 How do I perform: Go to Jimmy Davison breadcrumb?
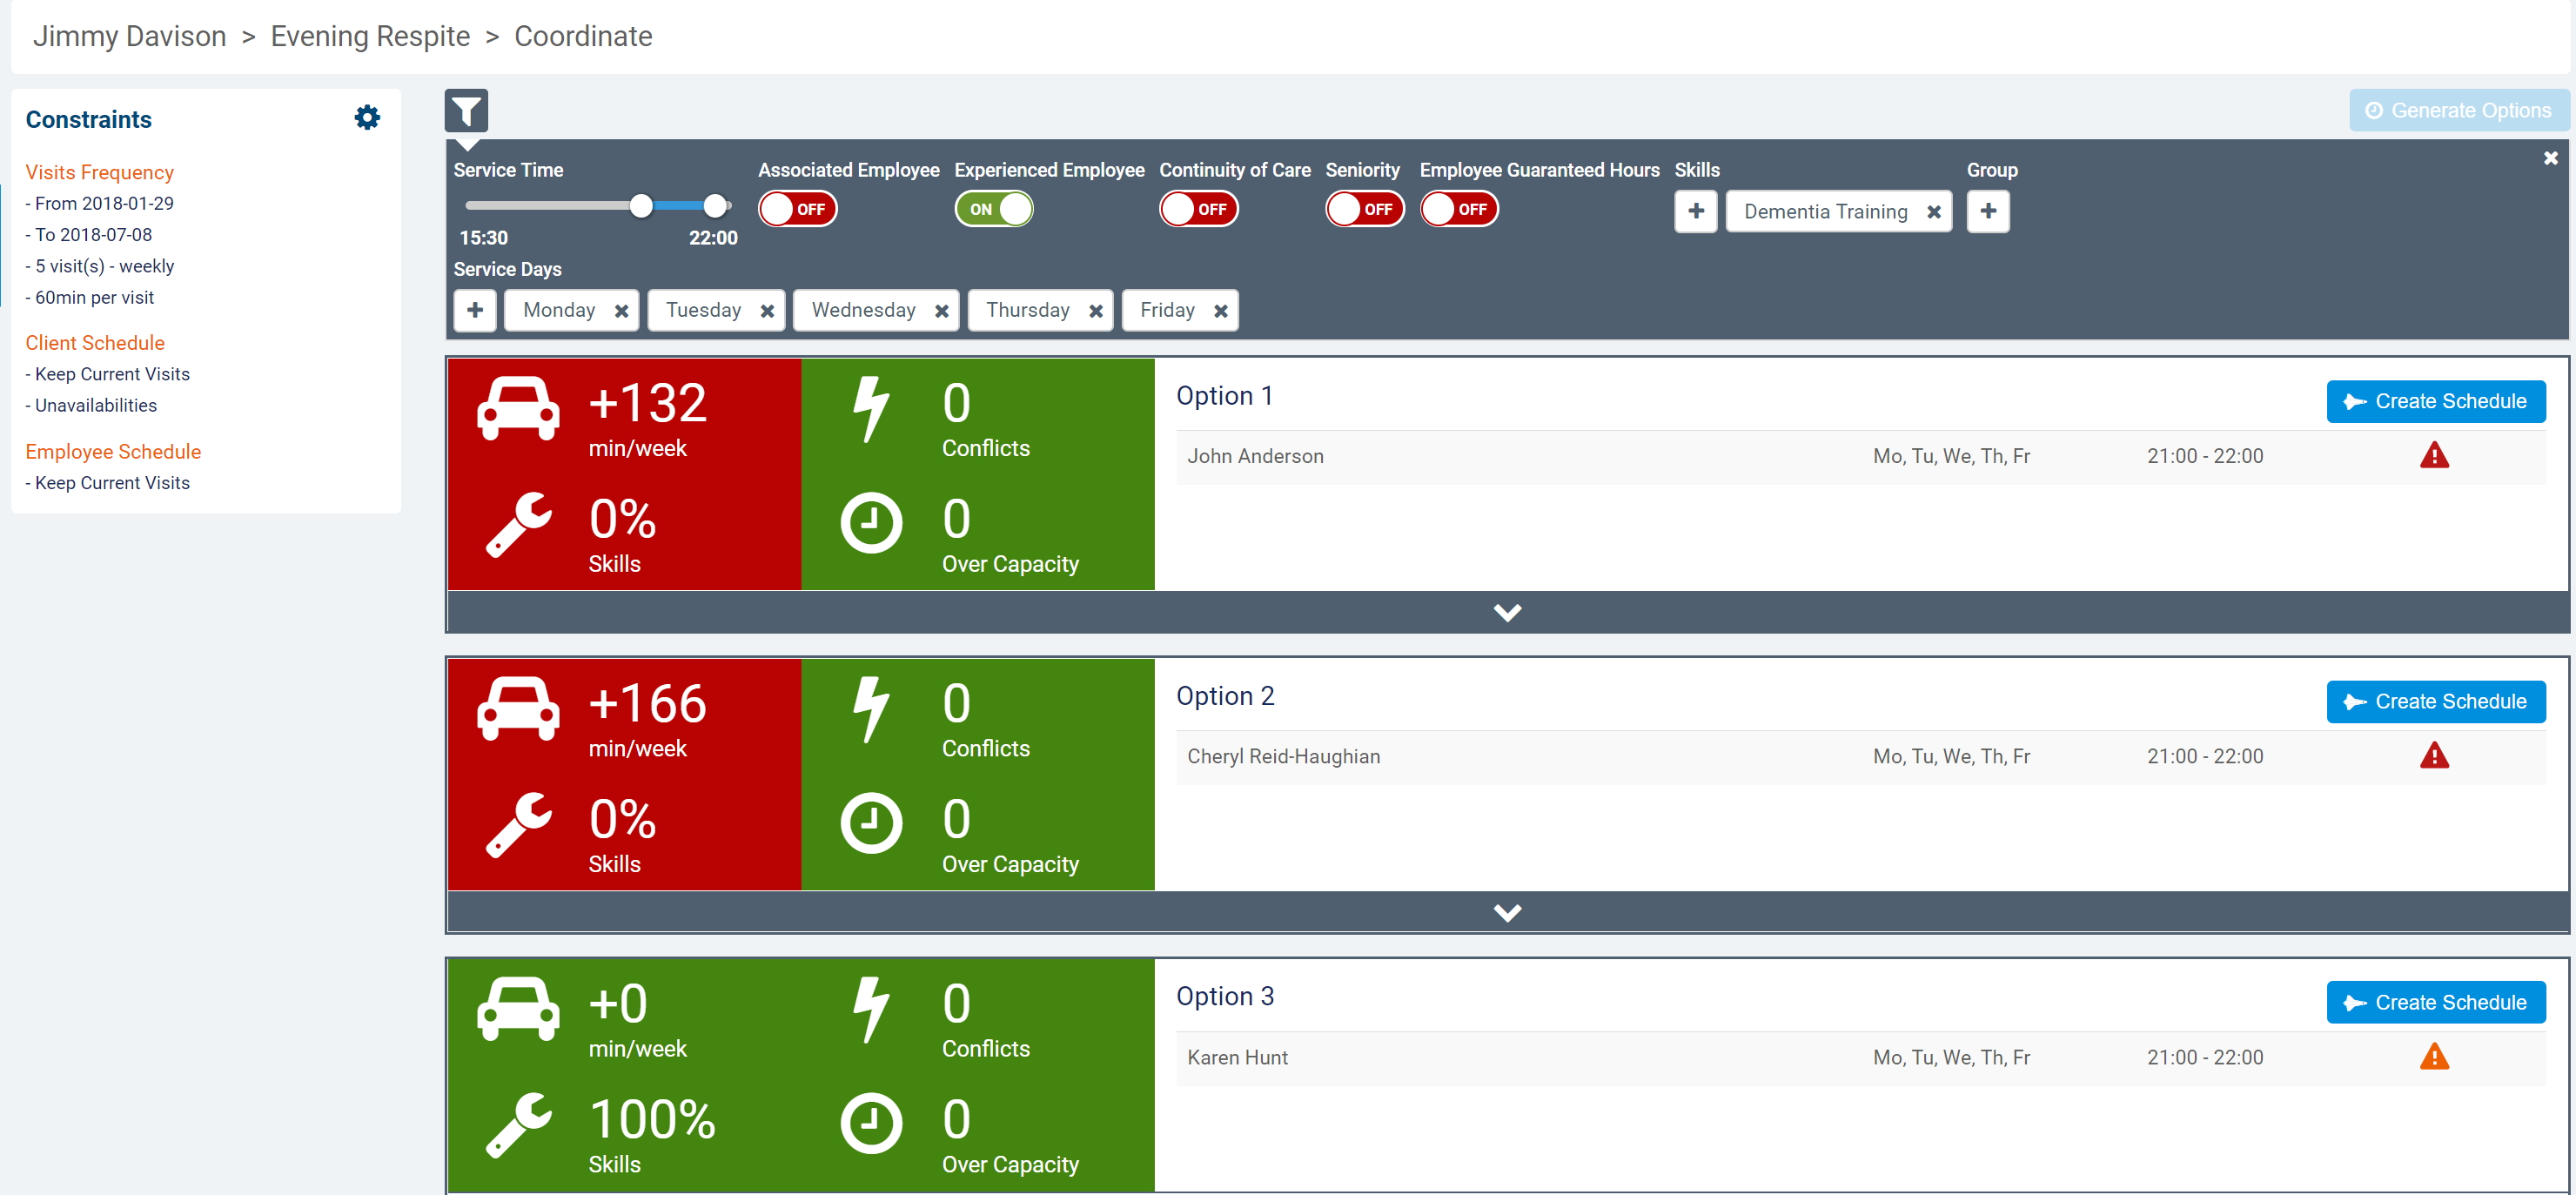pyautogui.click(x=130, y=36)
